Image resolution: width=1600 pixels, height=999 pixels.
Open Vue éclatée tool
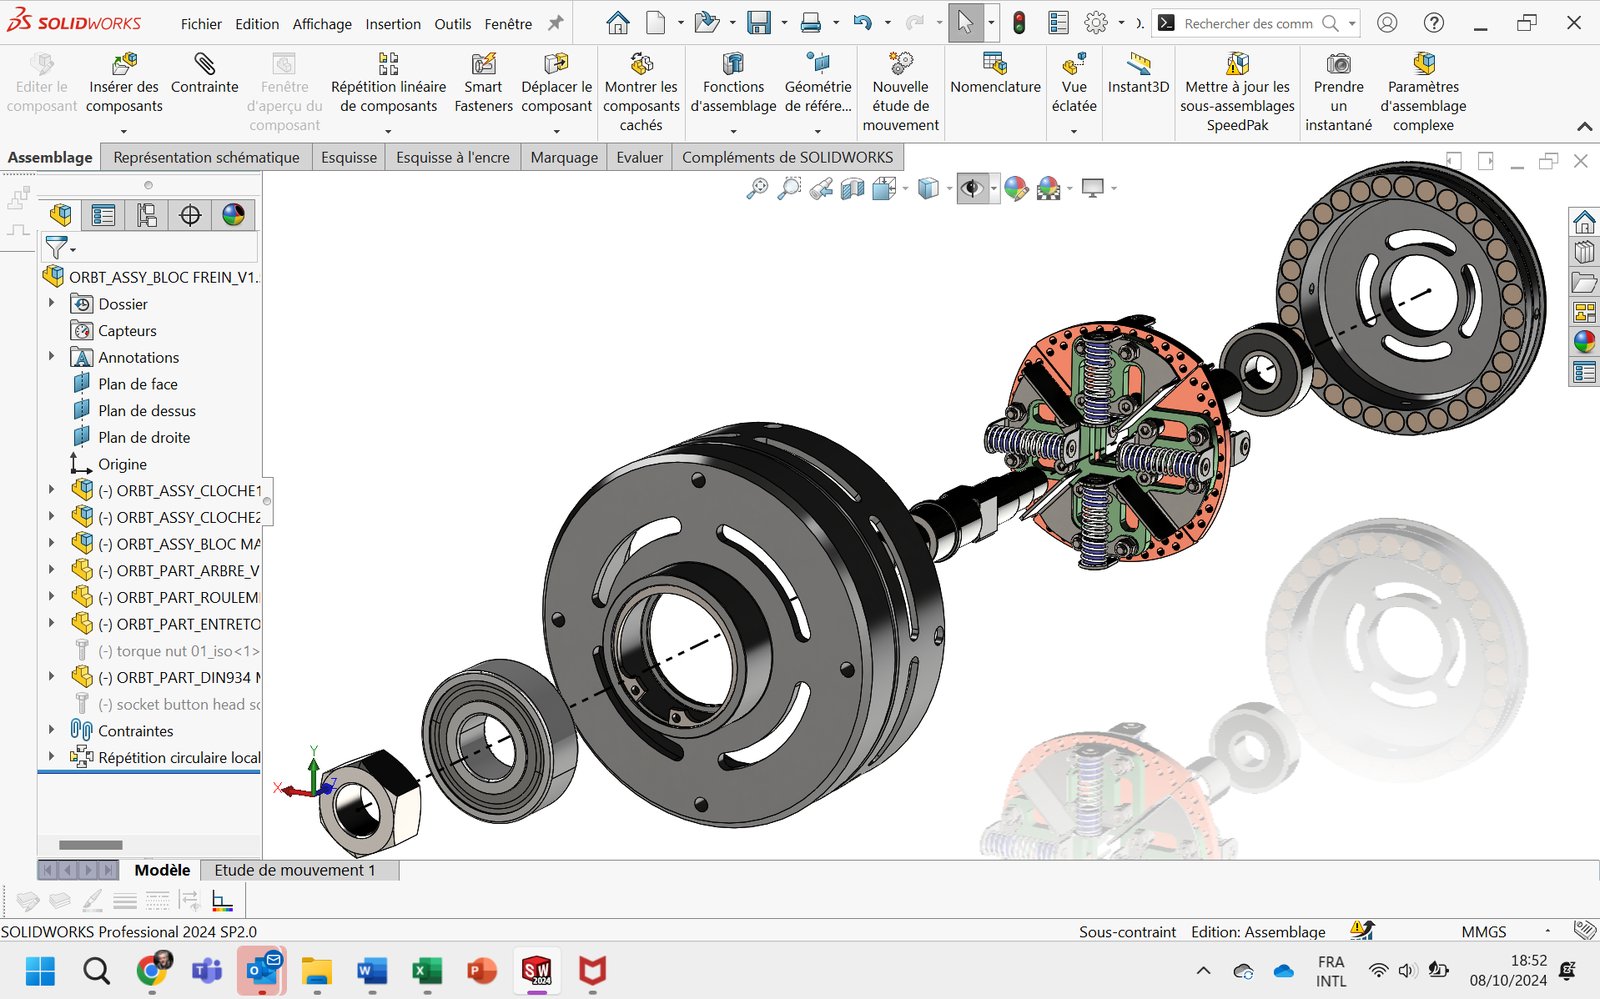(x=1073, y=65)
